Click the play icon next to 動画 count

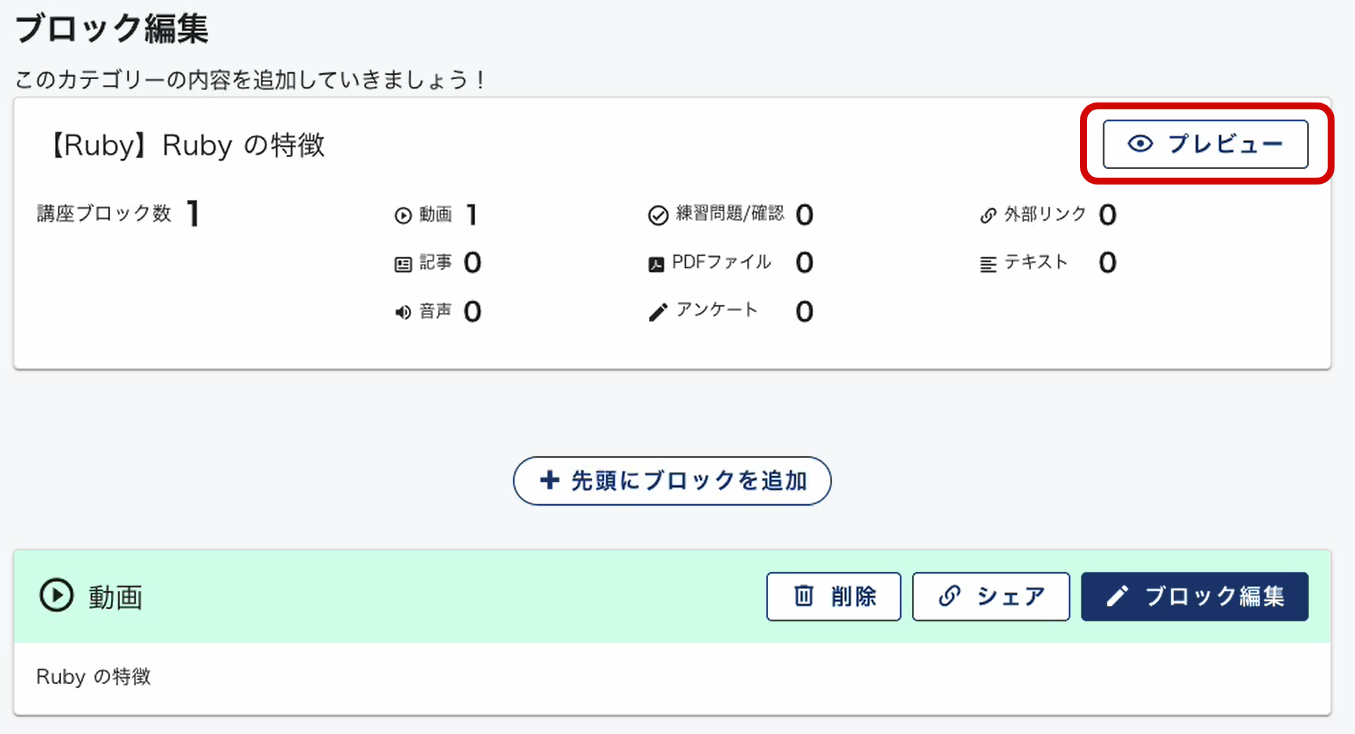click(x=403, y=215)
